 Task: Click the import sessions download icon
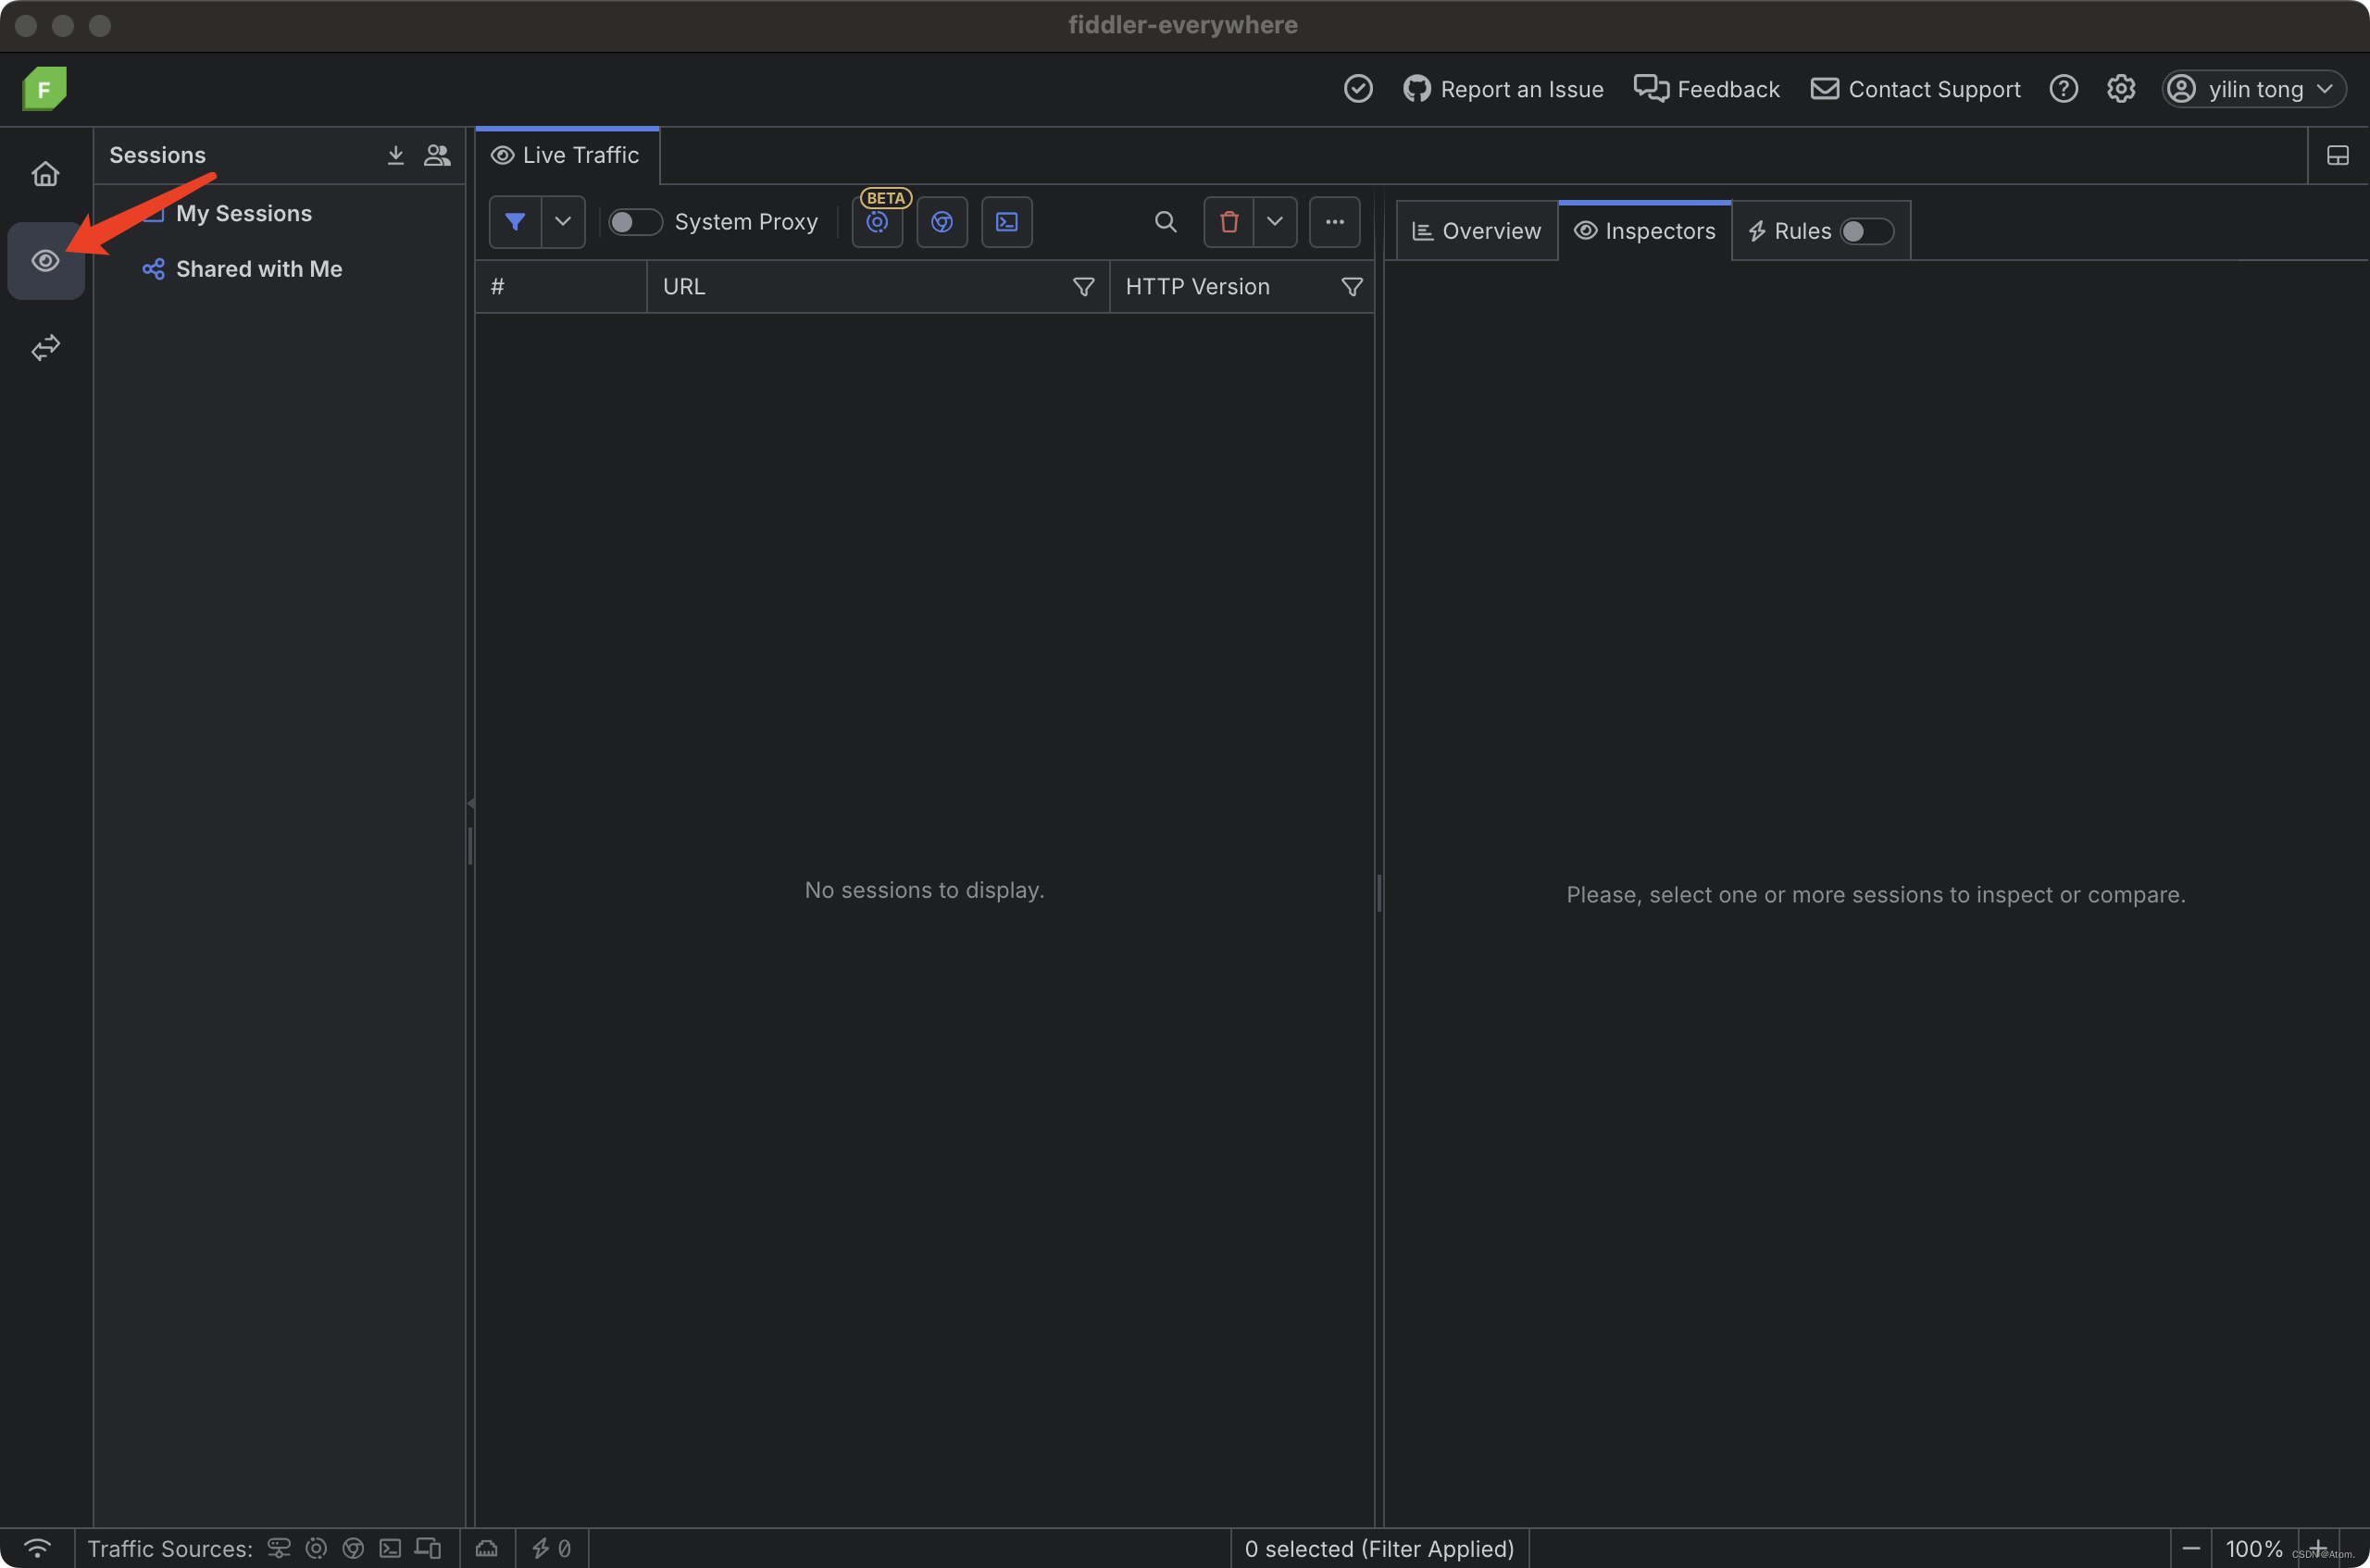pyautogui.click(x=395, y=155)
